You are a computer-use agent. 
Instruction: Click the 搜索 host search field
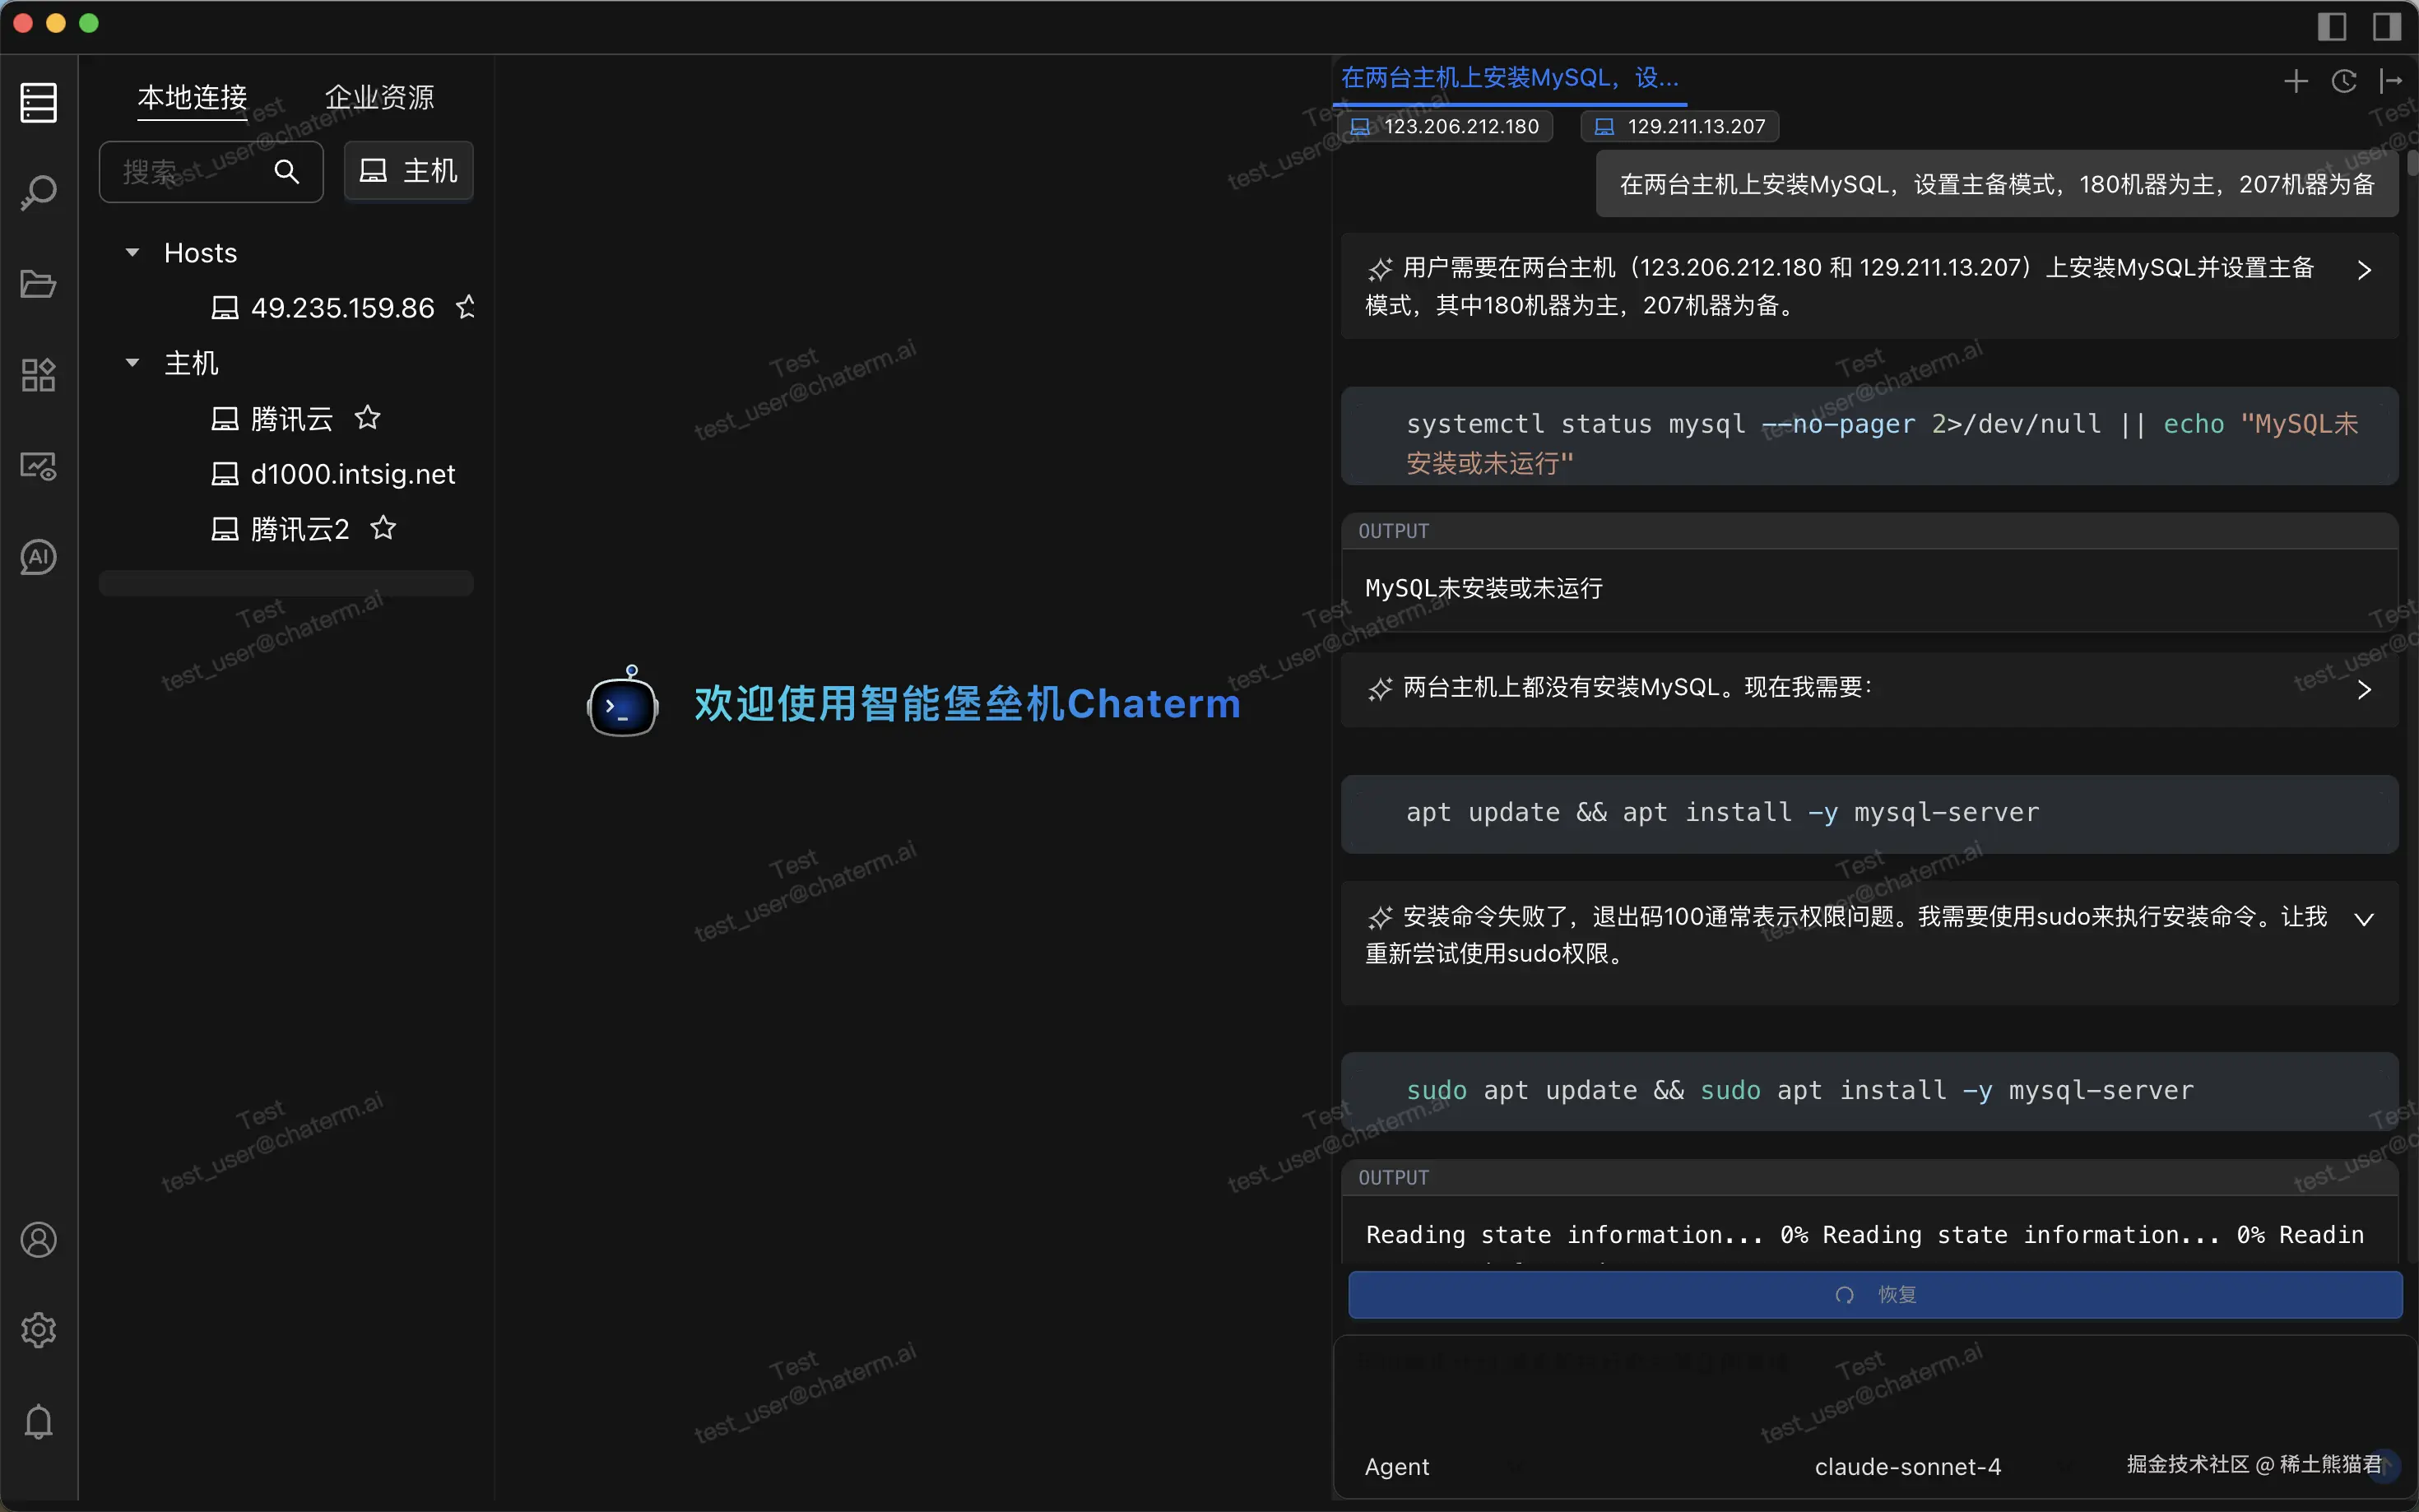[x=190, y=172]
